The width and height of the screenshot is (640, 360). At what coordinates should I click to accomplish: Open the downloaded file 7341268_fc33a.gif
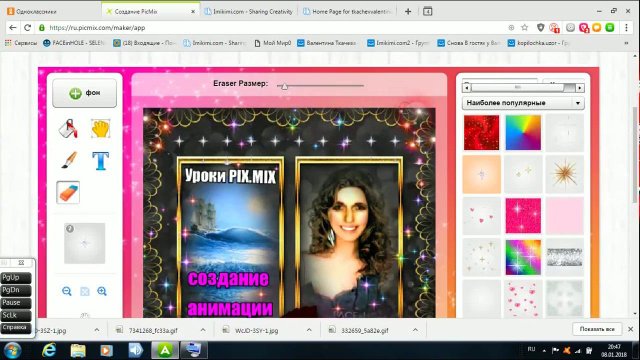pyautogui.click(x=153, y=330)
